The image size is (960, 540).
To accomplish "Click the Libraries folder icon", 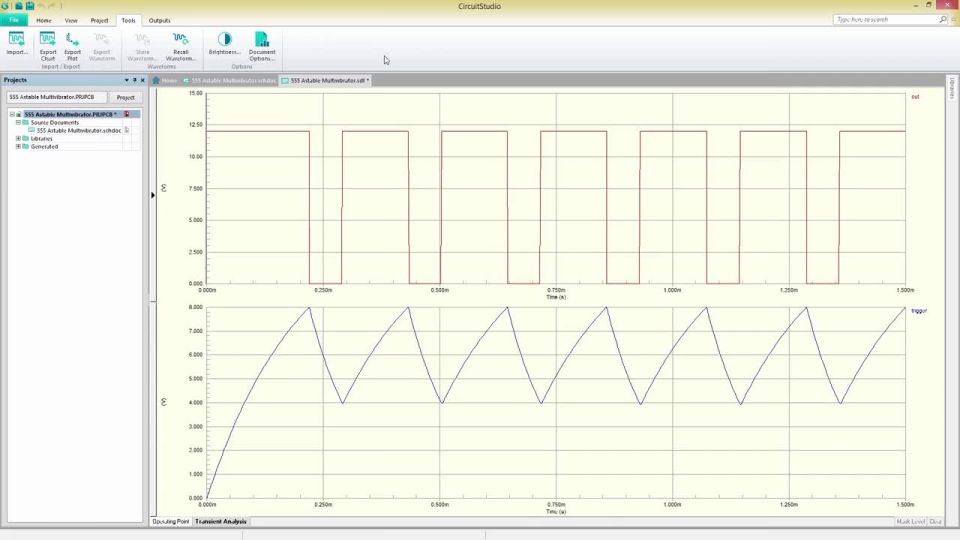I will [x=26, y=138].
